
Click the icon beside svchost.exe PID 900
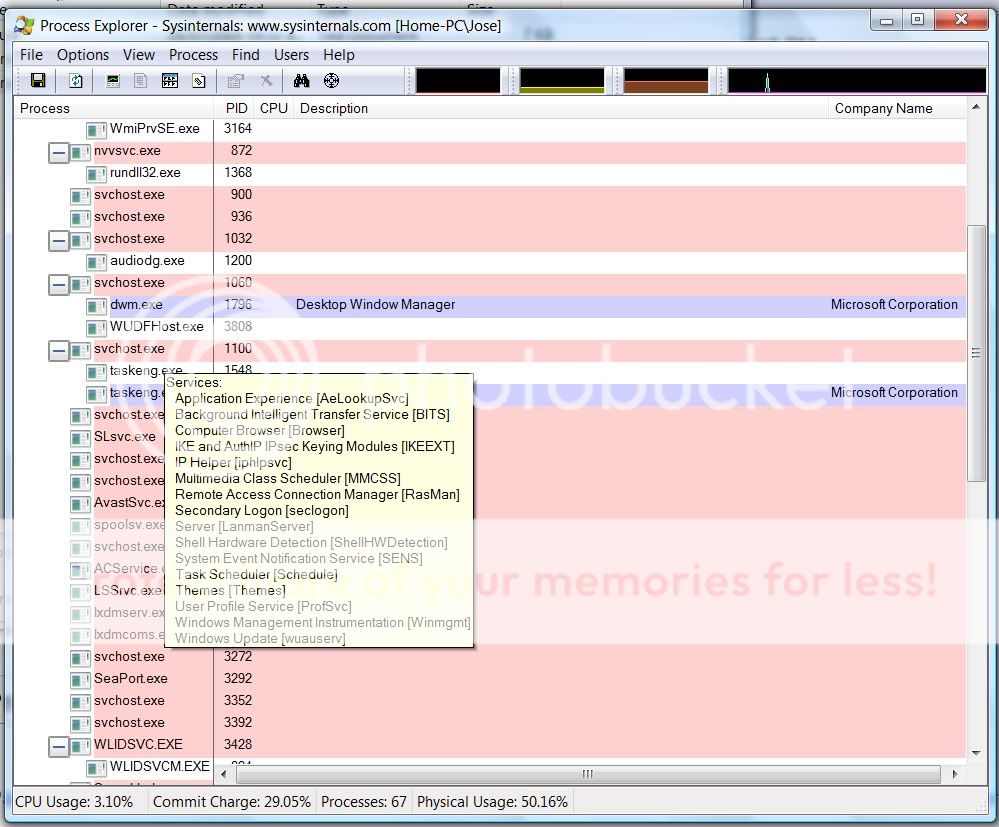(80, 196)
